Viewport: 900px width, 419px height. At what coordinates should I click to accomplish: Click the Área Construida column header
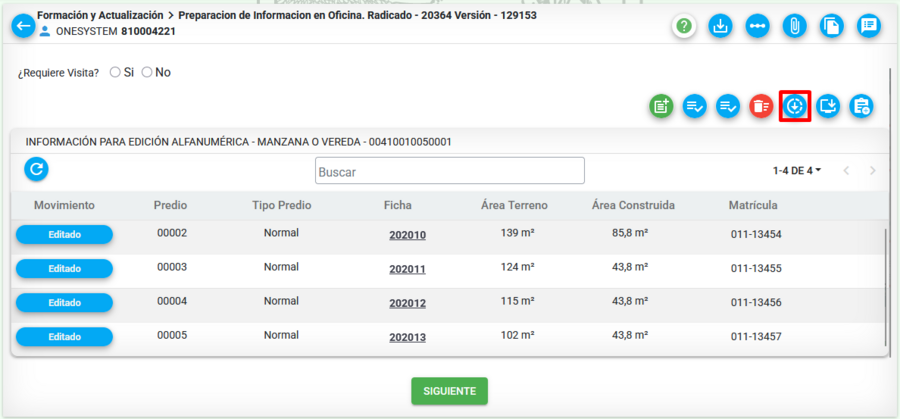tap(633, 205)
